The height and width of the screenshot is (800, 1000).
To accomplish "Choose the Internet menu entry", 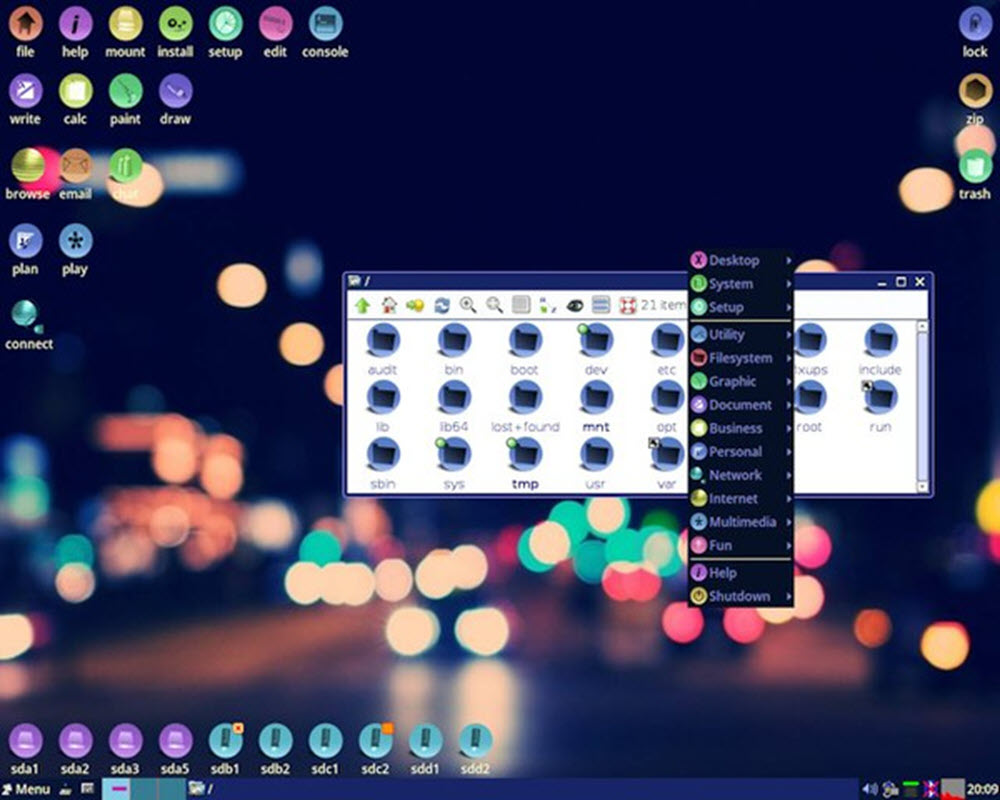I will 733,498.
